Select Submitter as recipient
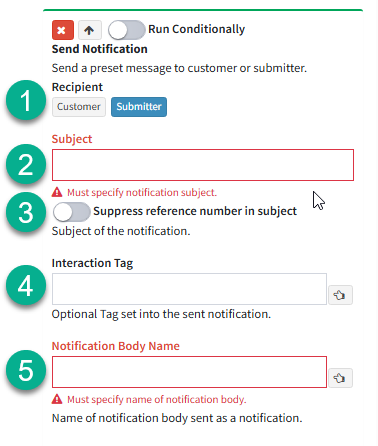Image resolution: width=378 pixels, height=446 pixels. 139,107
